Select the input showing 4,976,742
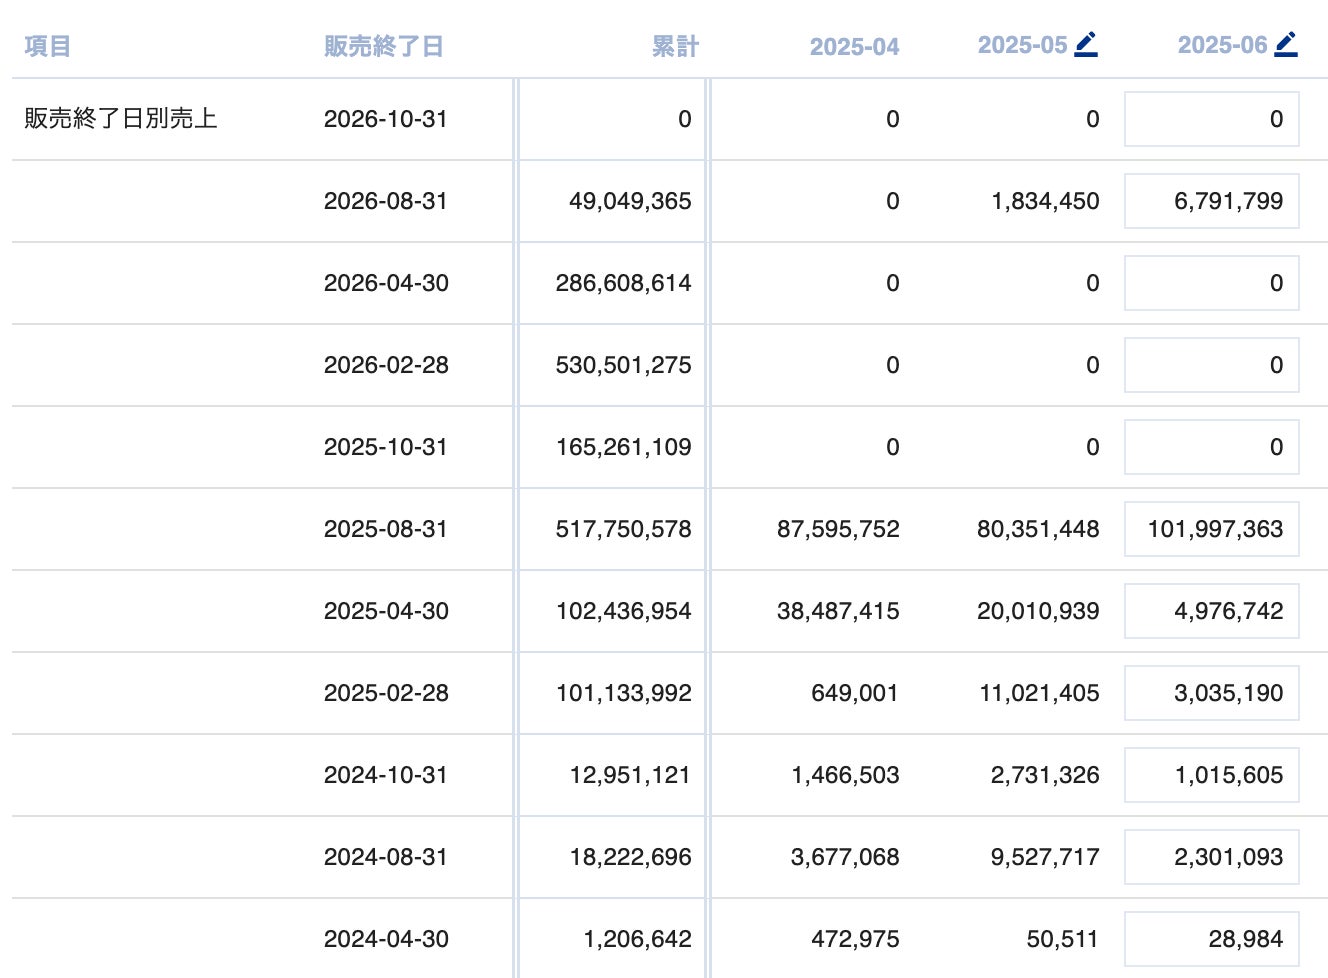The image size is (1328, 978). click(1211, 611)
